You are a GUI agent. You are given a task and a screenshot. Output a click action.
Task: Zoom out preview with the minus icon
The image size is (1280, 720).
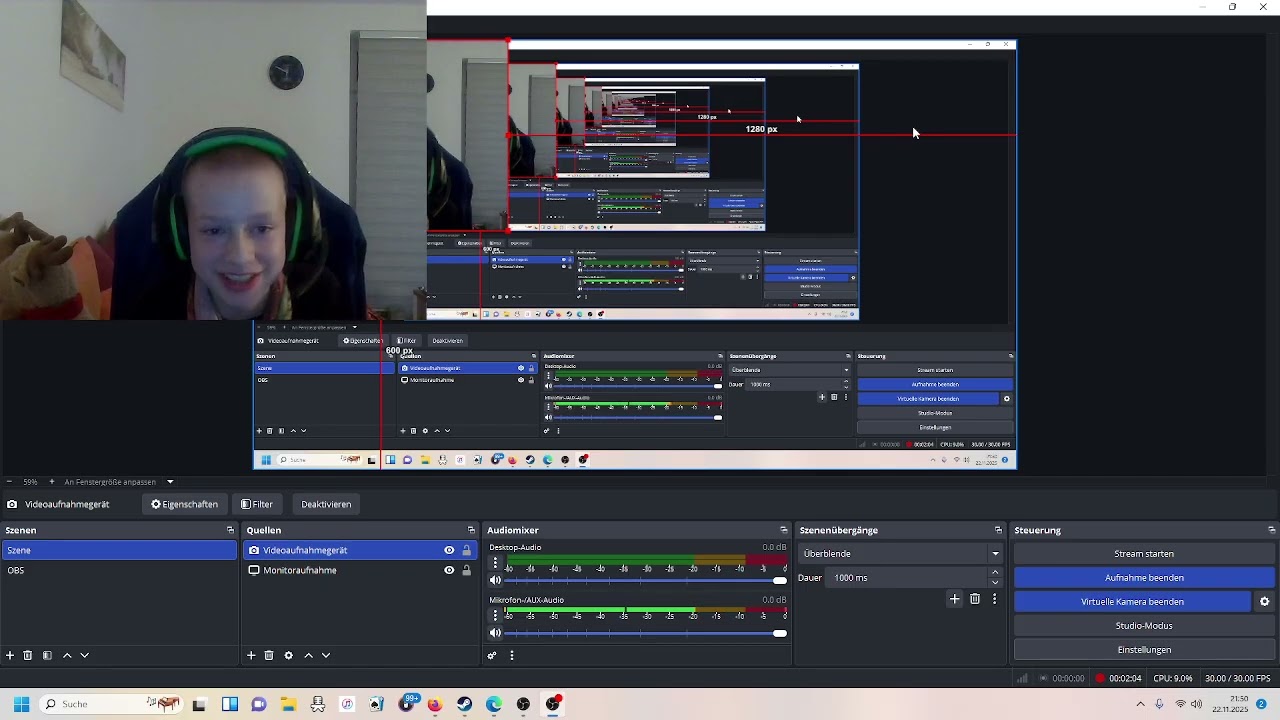pyautogui.click(x=9, y=481)
